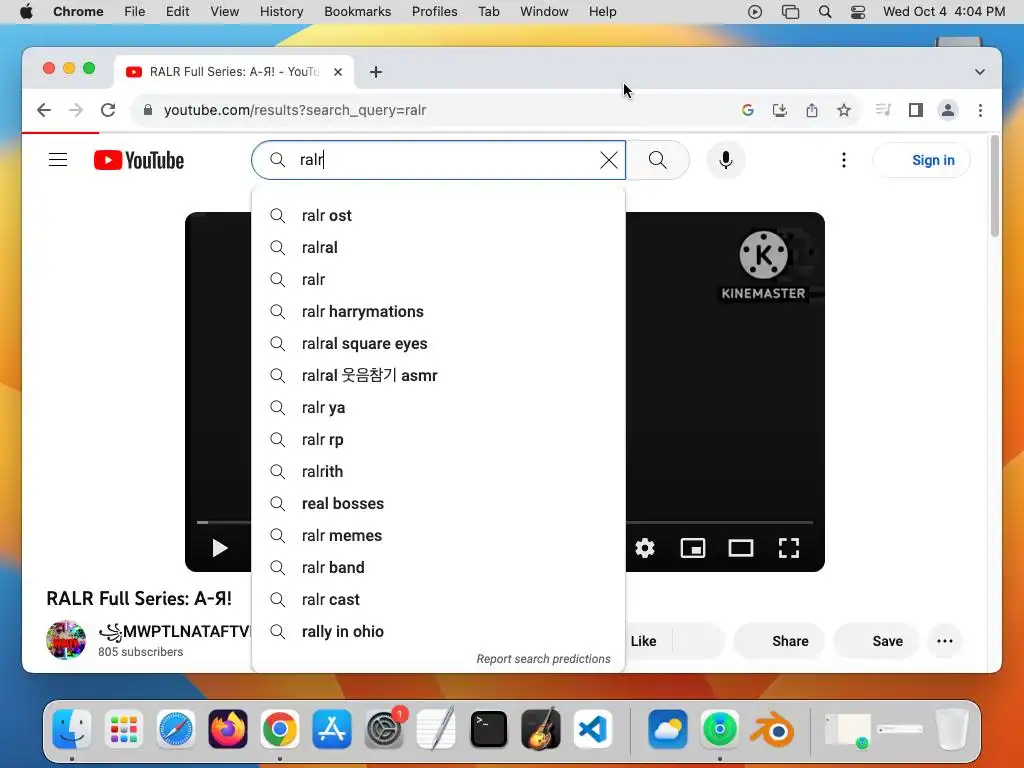Image resolution: width=1024 pixels, height=768 pixels.
Task: Bookmark this tab with the star icon
Action: point(844,110)
